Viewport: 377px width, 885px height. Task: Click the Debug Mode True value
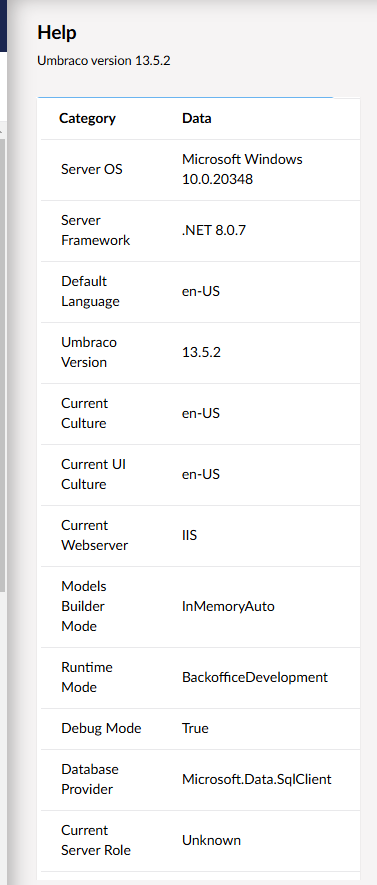pos(195,728)
